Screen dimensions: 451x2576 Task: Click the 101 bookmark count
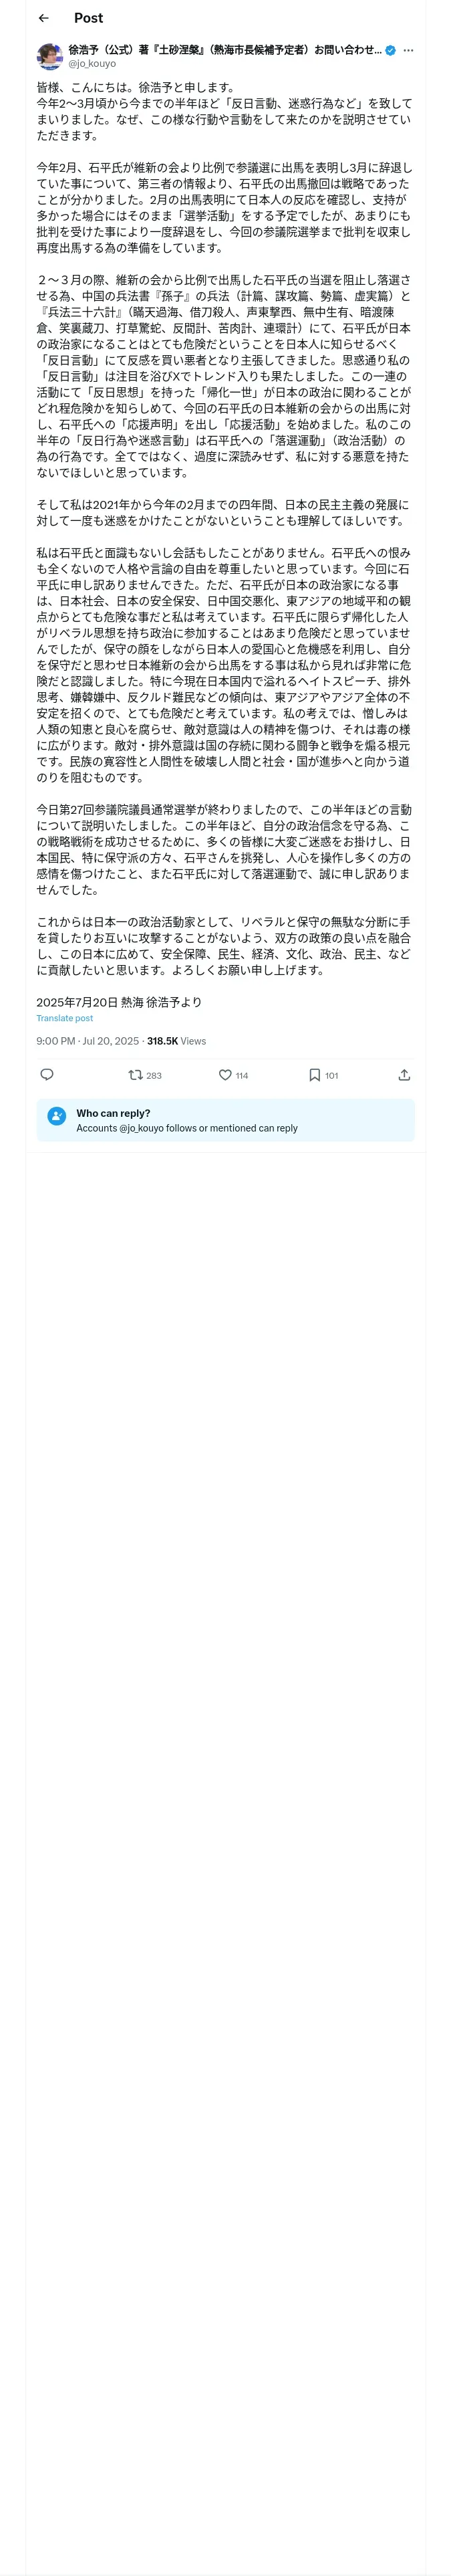(x=331, y=1076)
